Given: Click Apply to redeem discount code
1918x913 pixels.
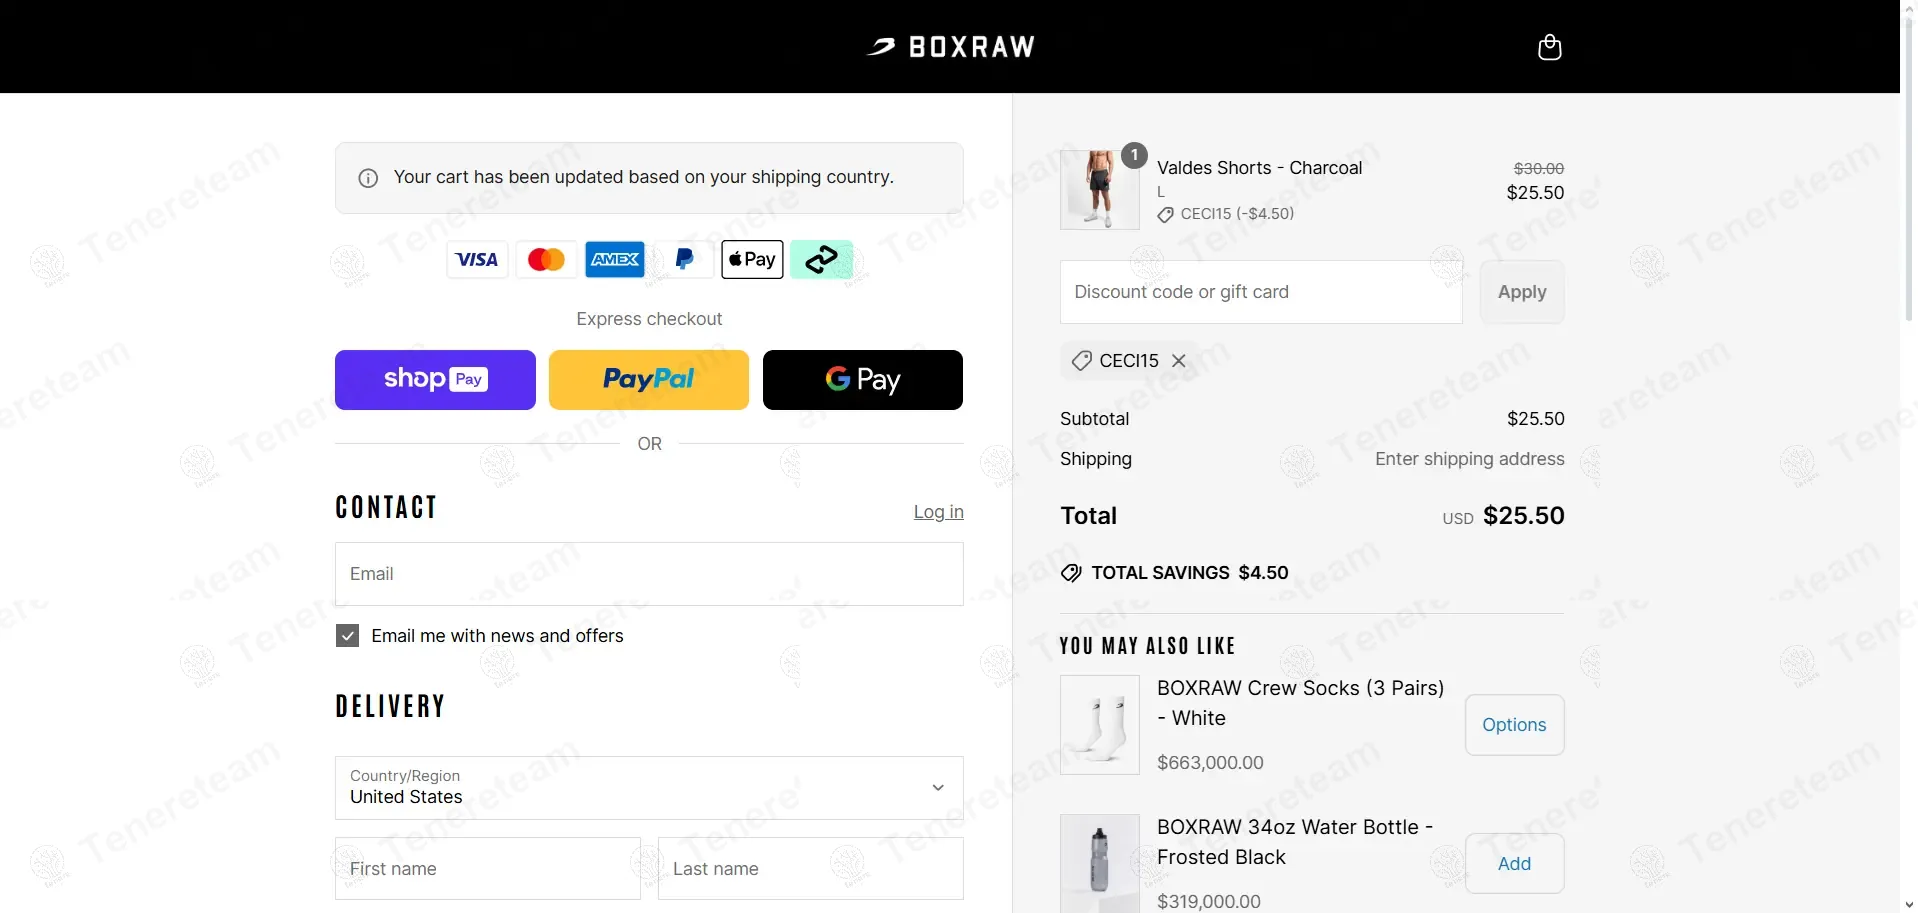Looking at the screenshot, I should click(1522, 291).
